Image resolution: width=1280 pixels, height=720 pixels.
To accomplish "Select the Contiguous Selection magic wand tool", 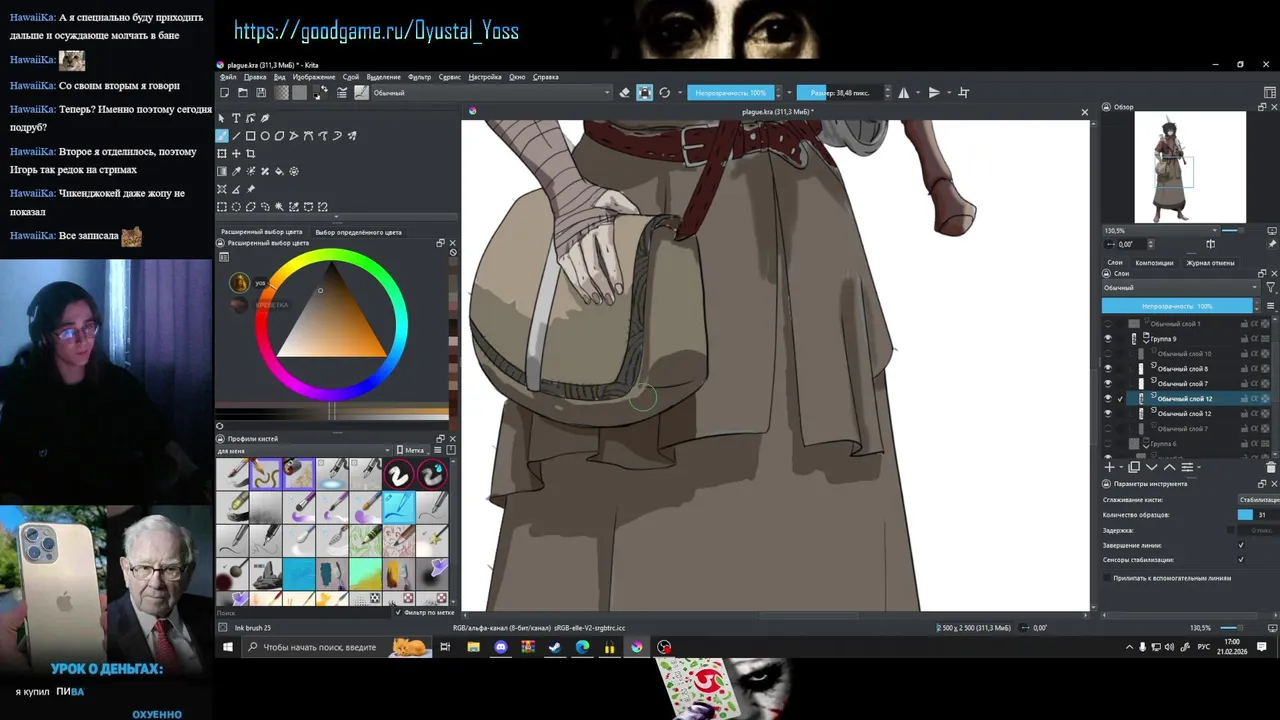I will [x=280, y=207].
